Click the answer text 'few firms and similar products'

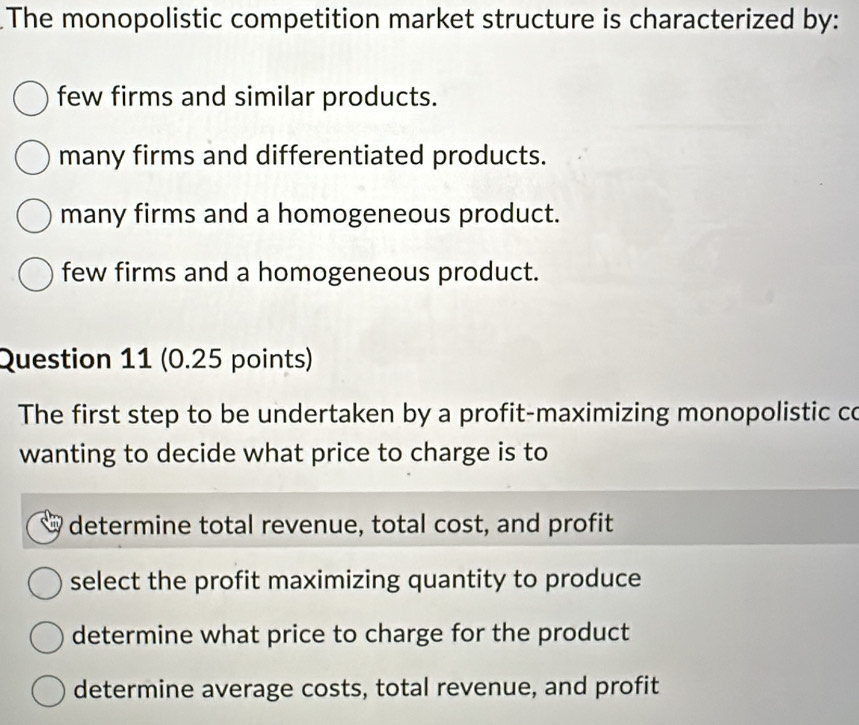coord(246,97)
